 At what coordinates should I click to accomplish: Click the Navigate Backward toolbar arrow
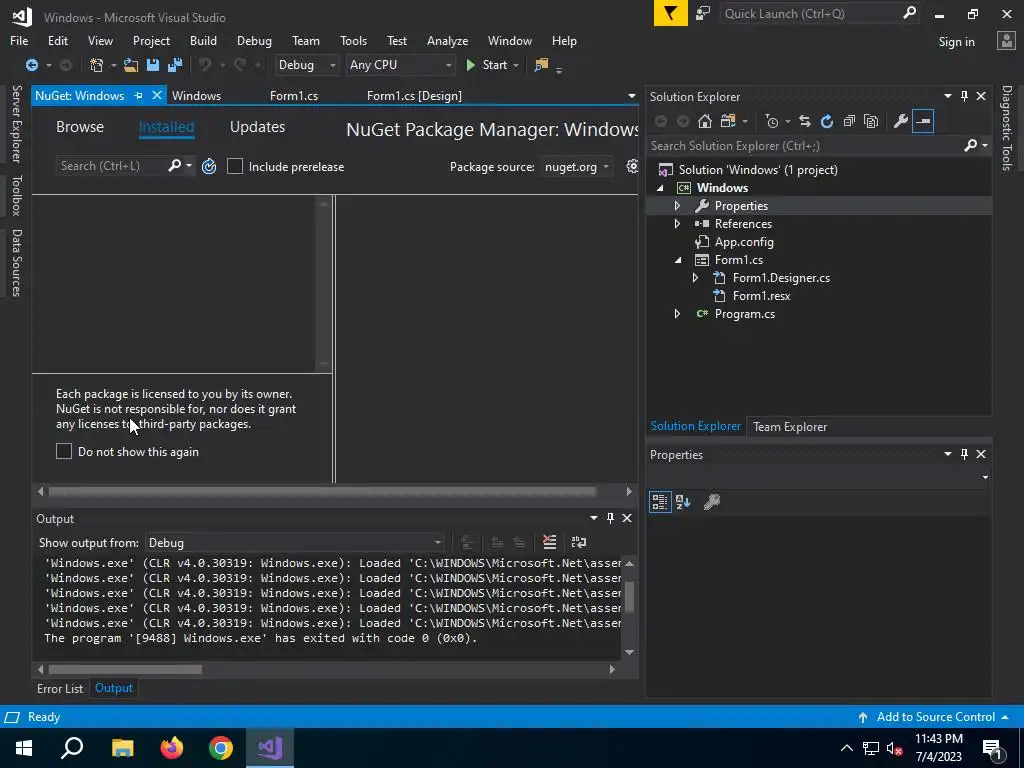(31, 65)
